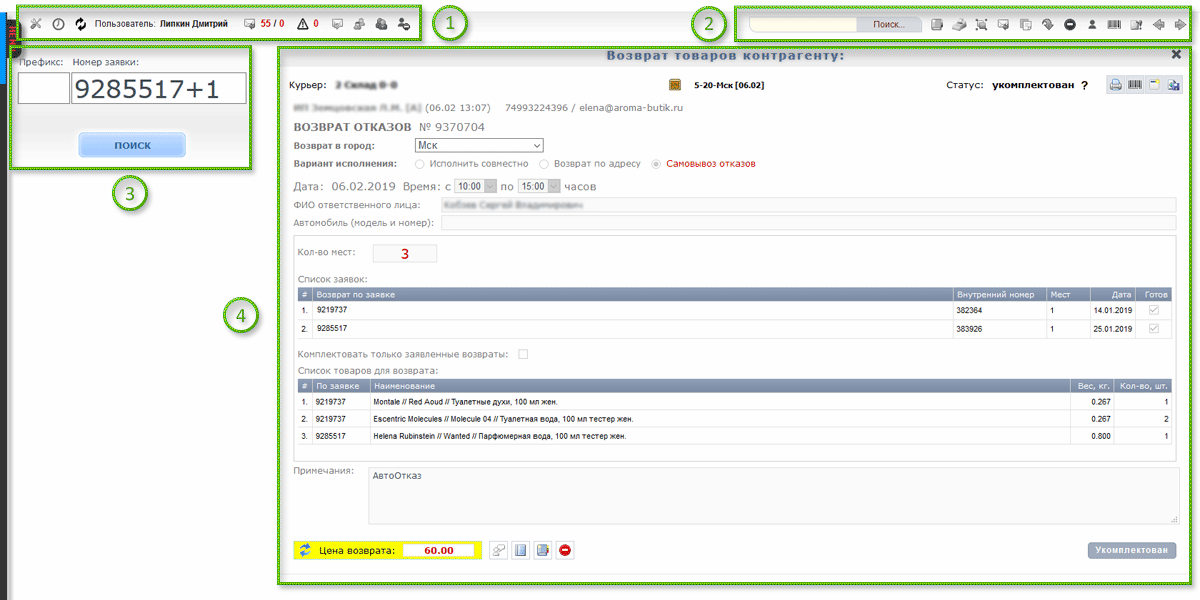Click the "Номер заявки" input field
Image resolution: width=1200 pixels, height=600 pixels.
point(158,88)
